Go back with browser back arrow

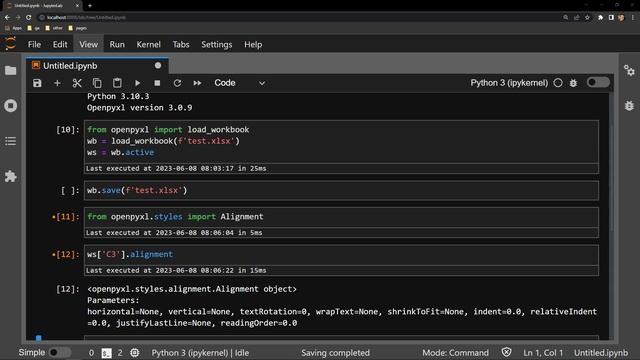pyautogui.click(x=7, y=18)
